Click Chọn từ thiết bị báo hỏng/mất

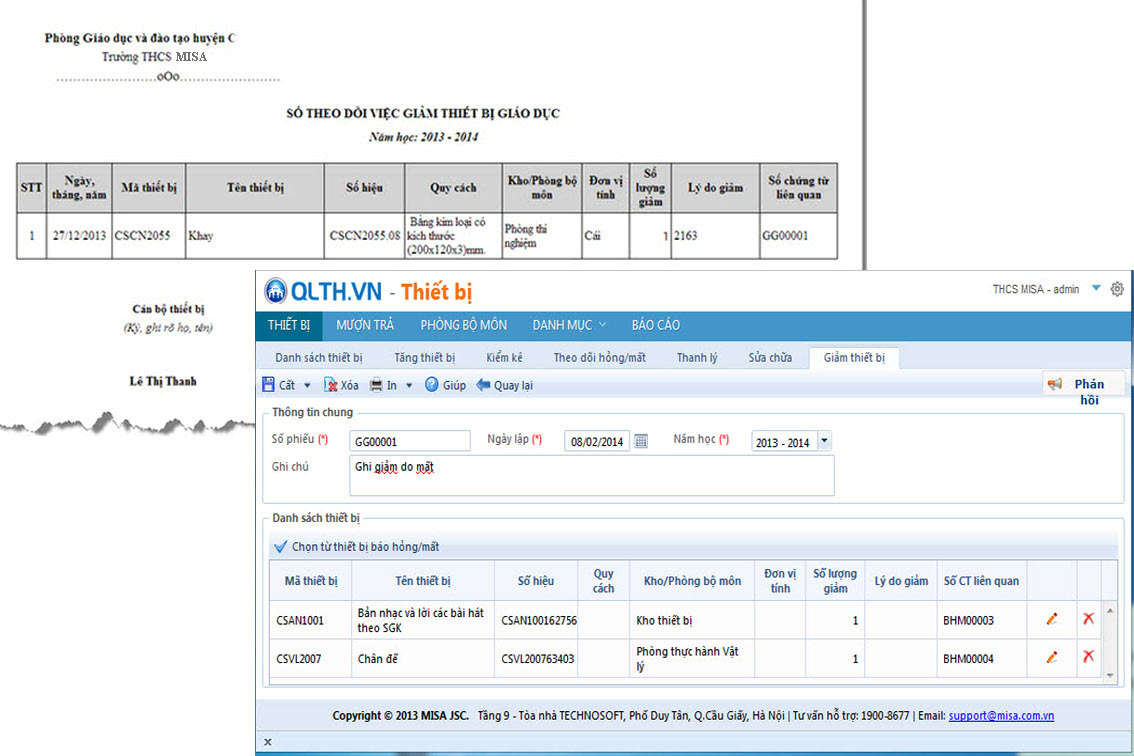tap(364, 547)
